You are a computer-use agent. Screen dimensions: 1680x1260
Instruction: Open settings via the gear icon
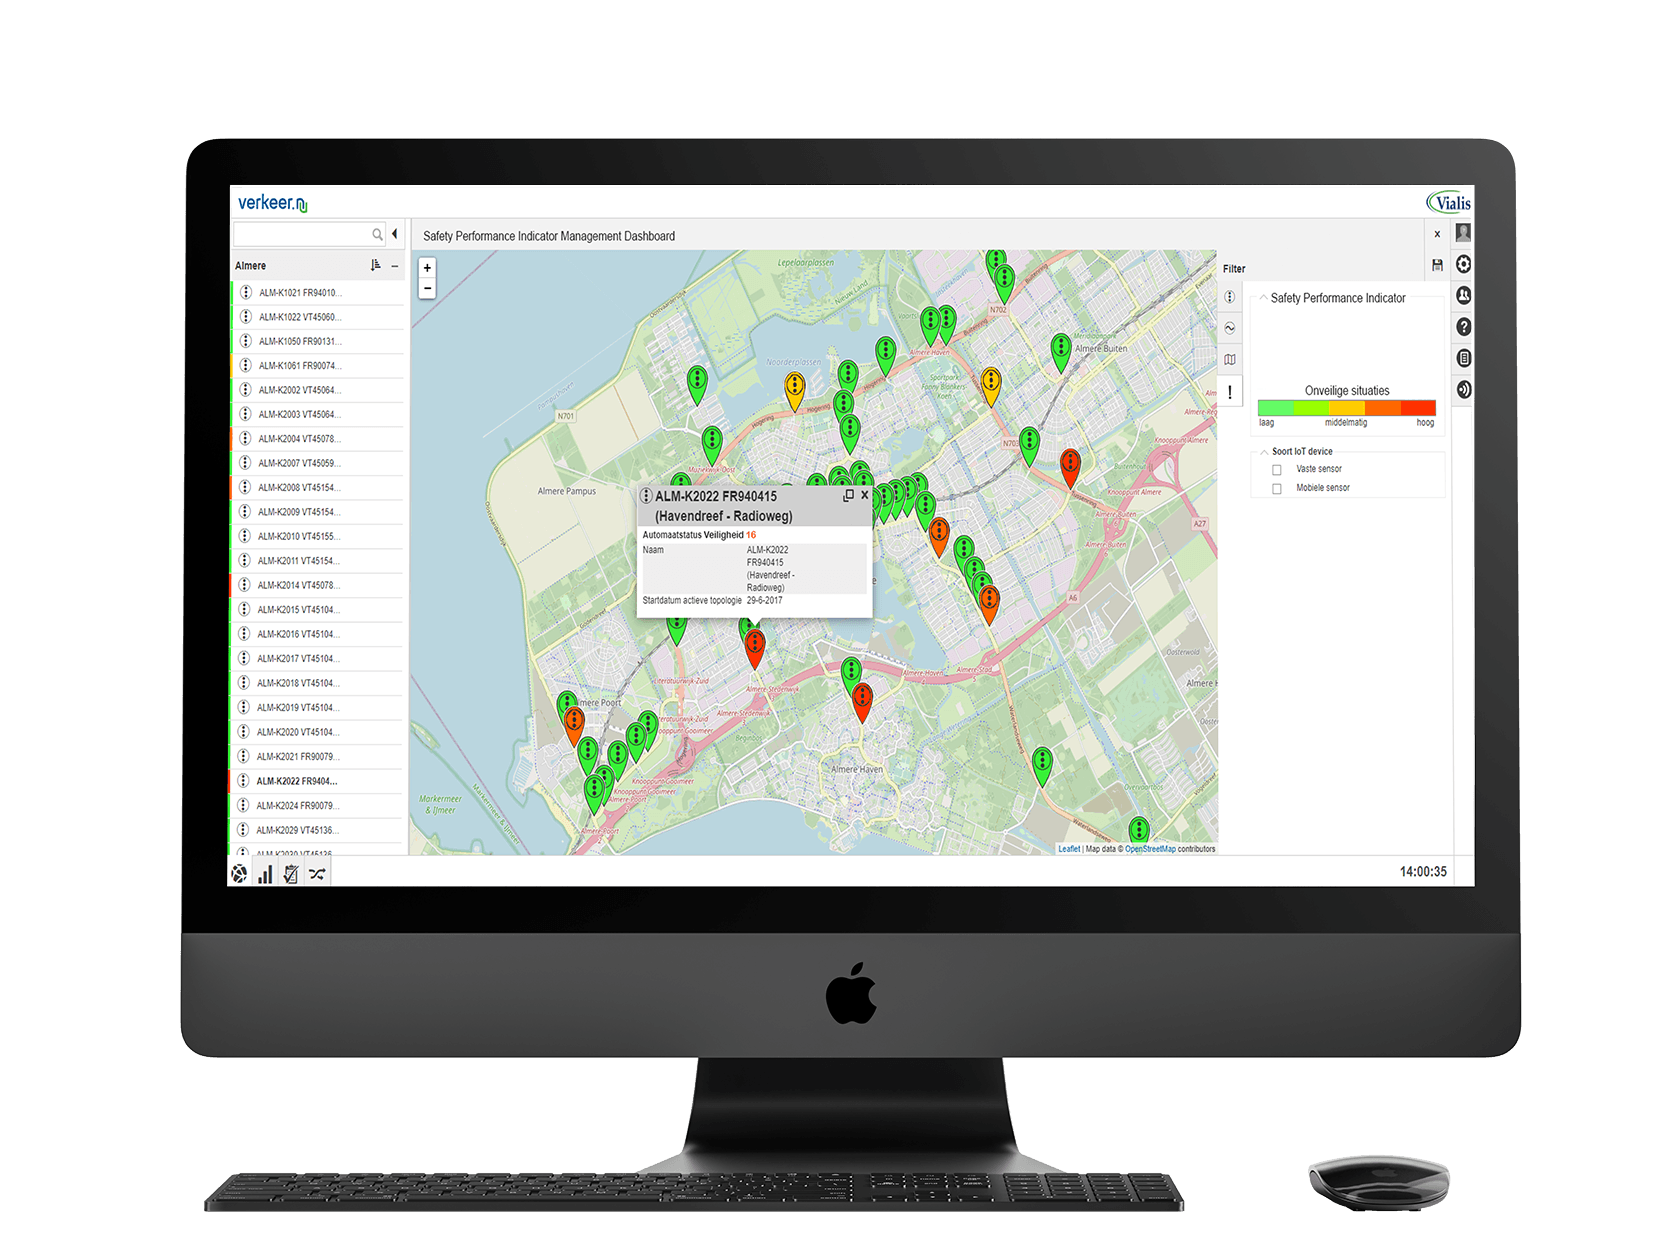click(x=1464, y=264)
